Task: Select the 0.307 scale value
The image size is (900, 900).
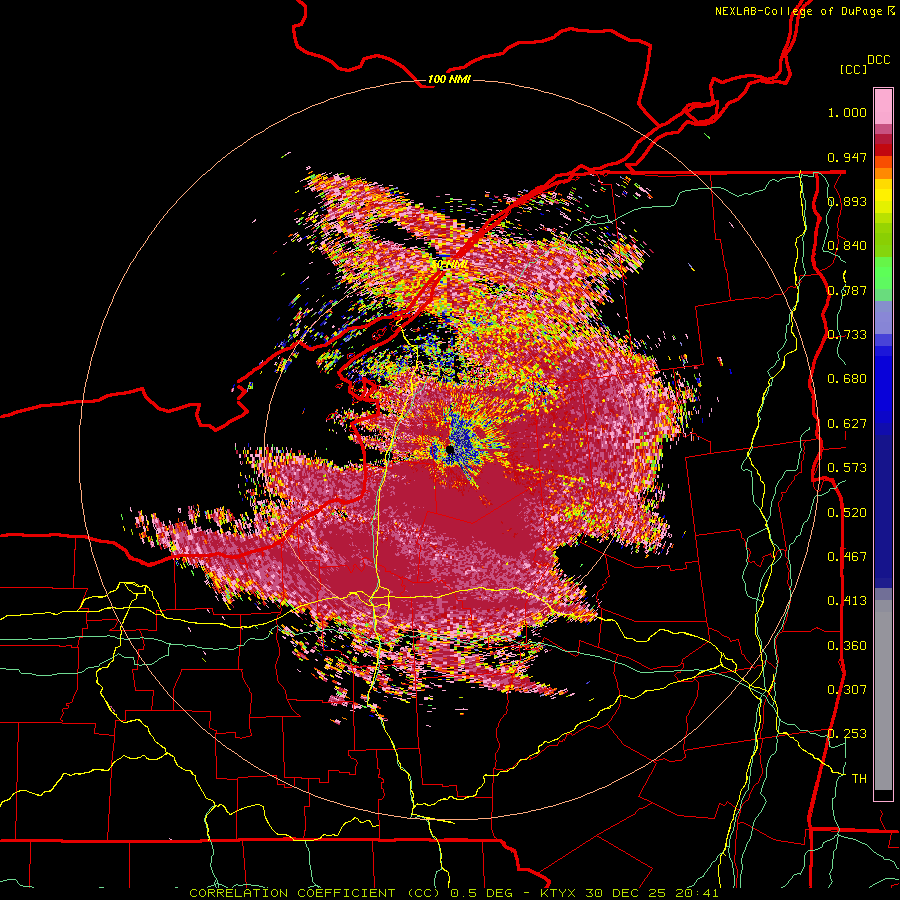Action: pos(847,690)
